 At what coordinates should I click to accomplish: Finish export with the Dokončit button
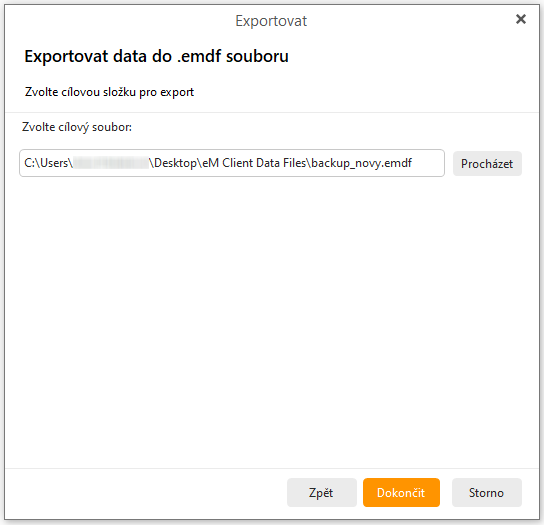(x=401, y=492)
